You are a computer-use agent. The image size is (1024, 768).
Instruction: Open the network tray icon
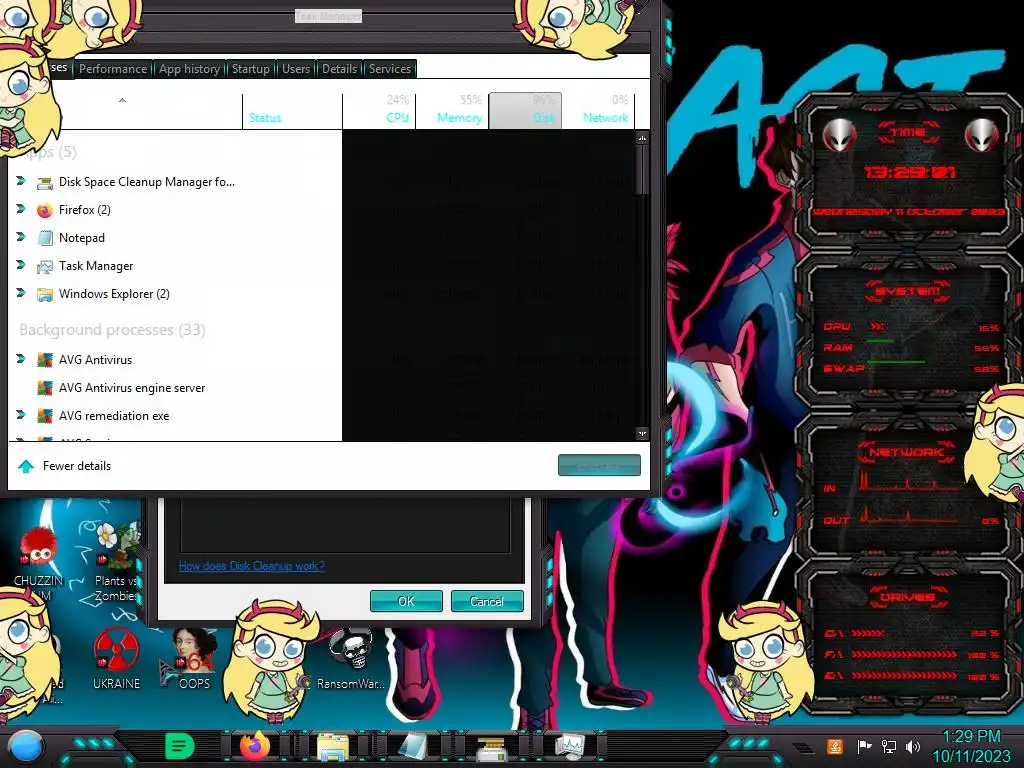[888, 746]
